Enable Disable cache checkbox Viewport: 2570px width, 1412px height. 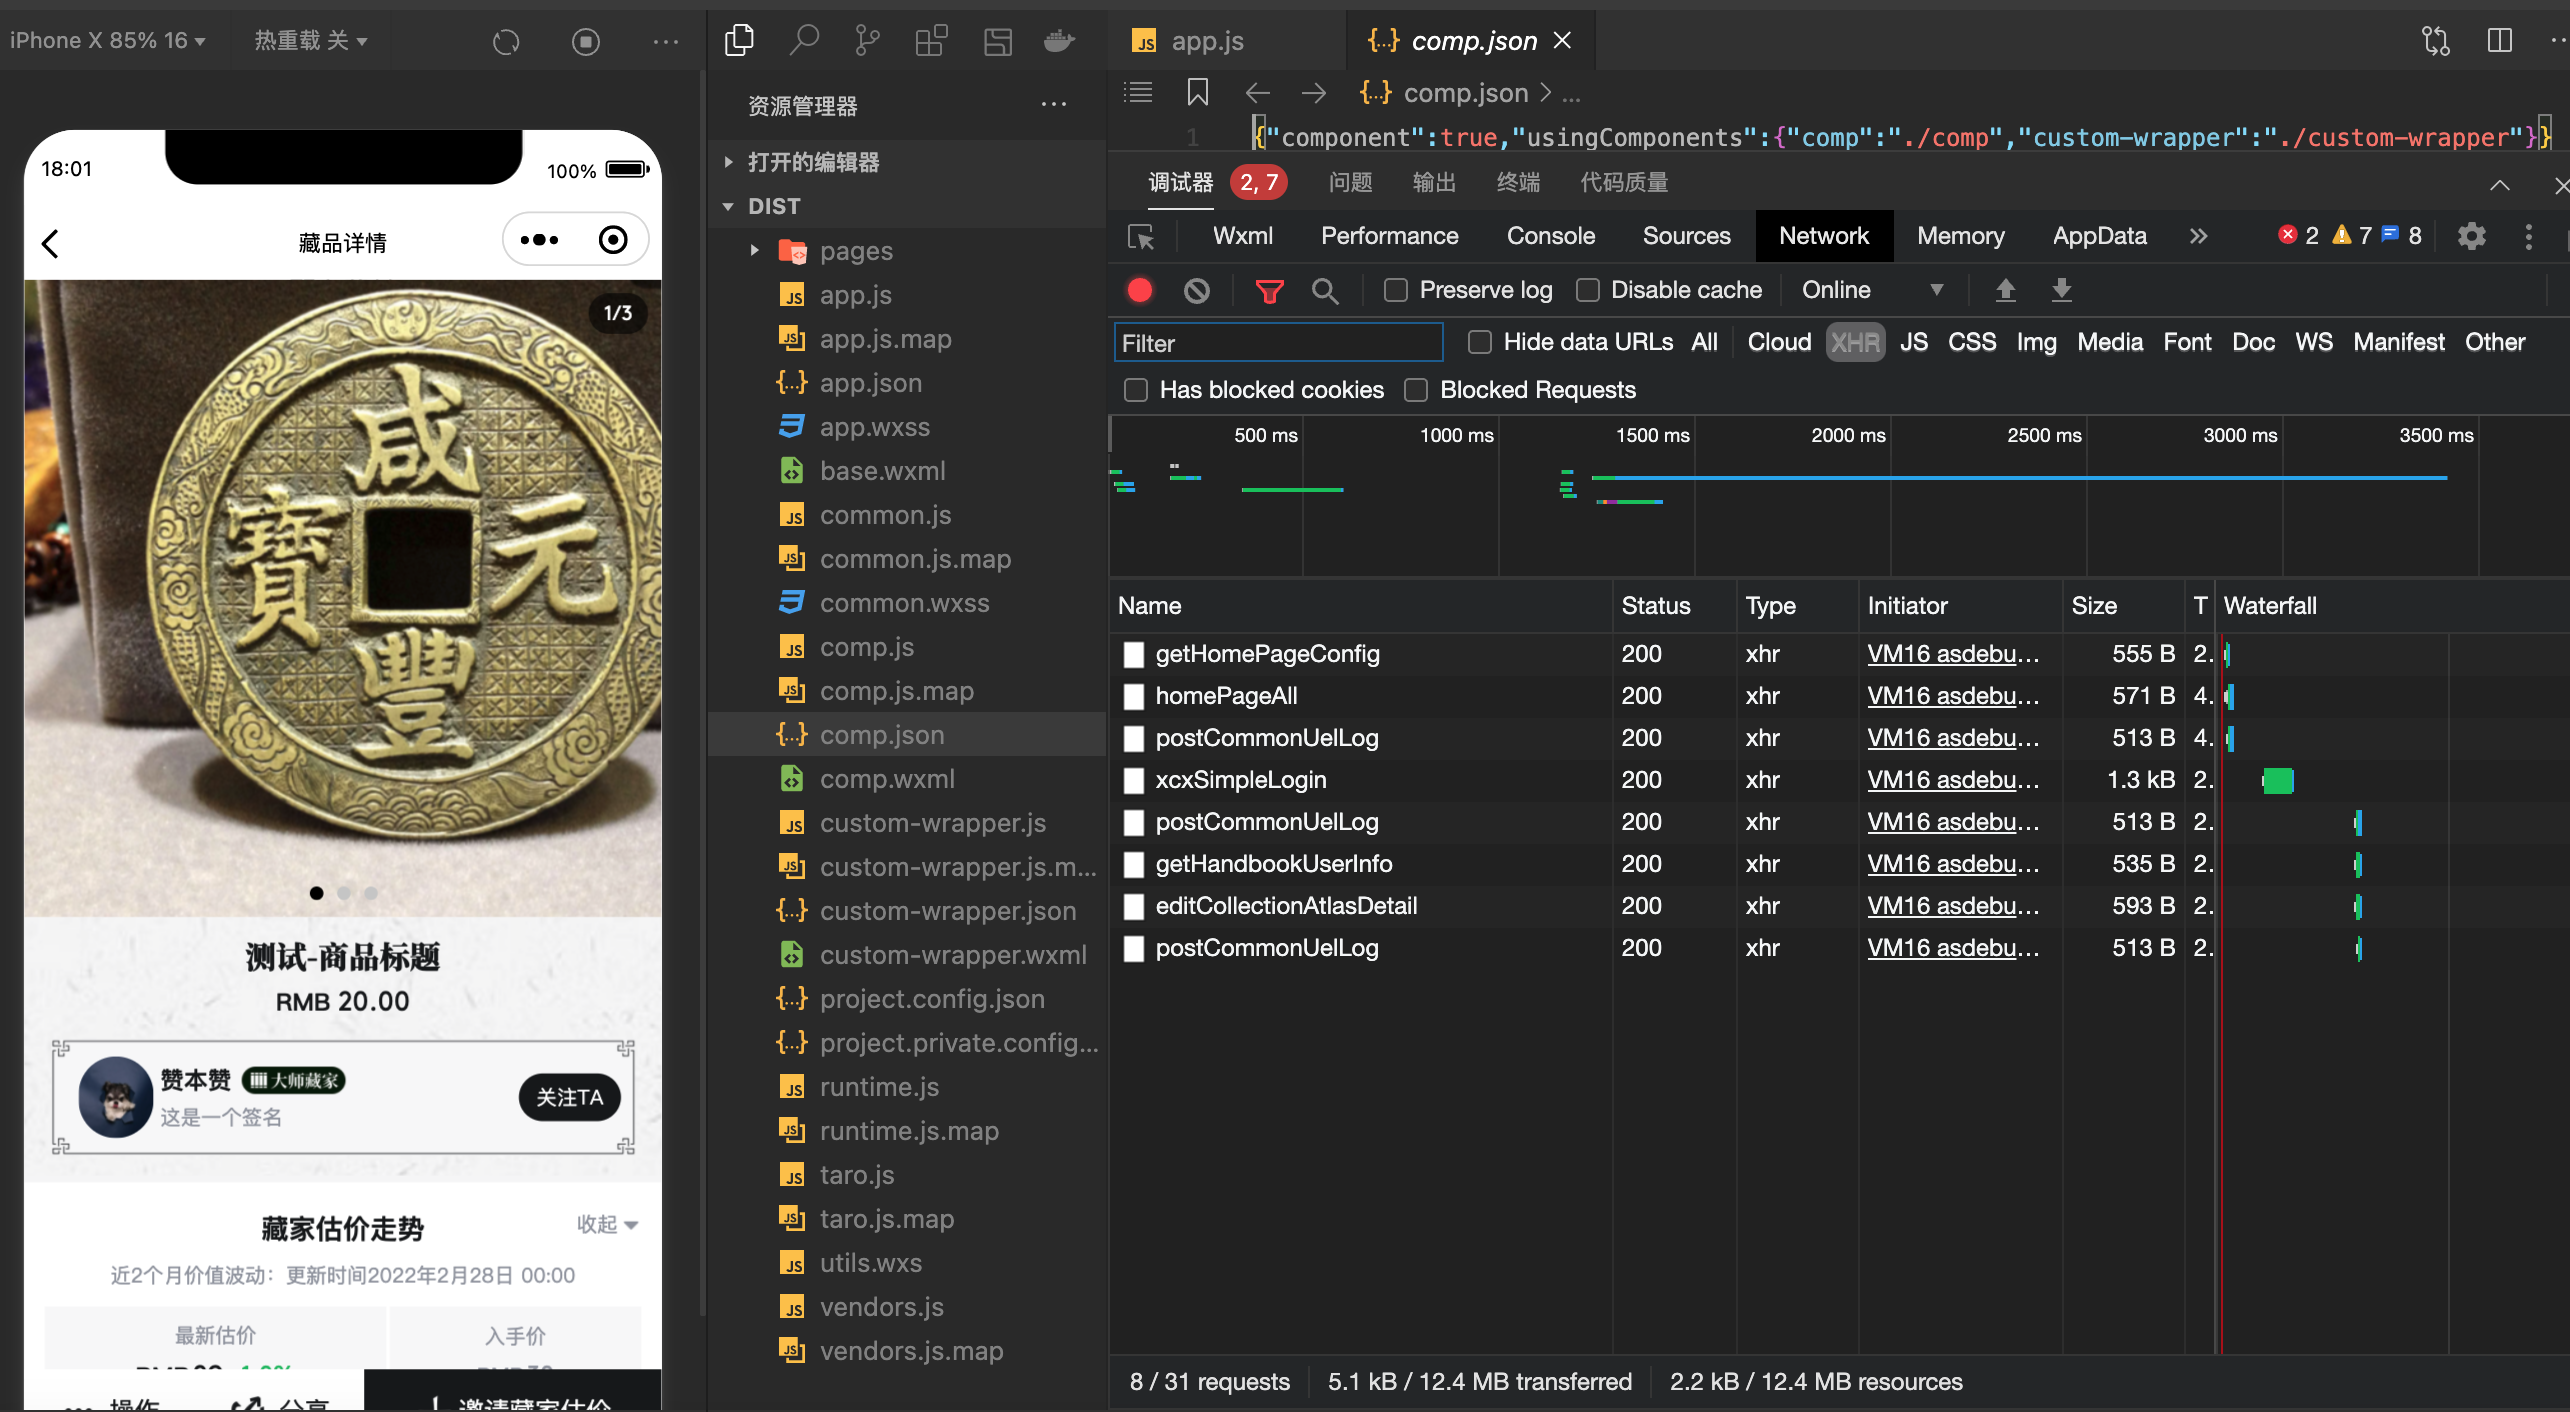coord(1586,290)
